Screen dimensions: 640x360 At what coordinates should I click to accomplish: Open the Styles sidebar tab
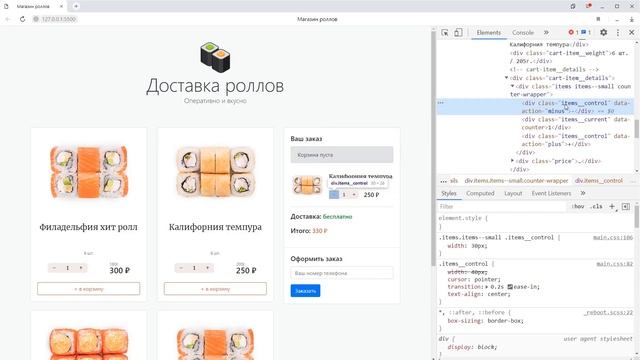coord(449,193)
